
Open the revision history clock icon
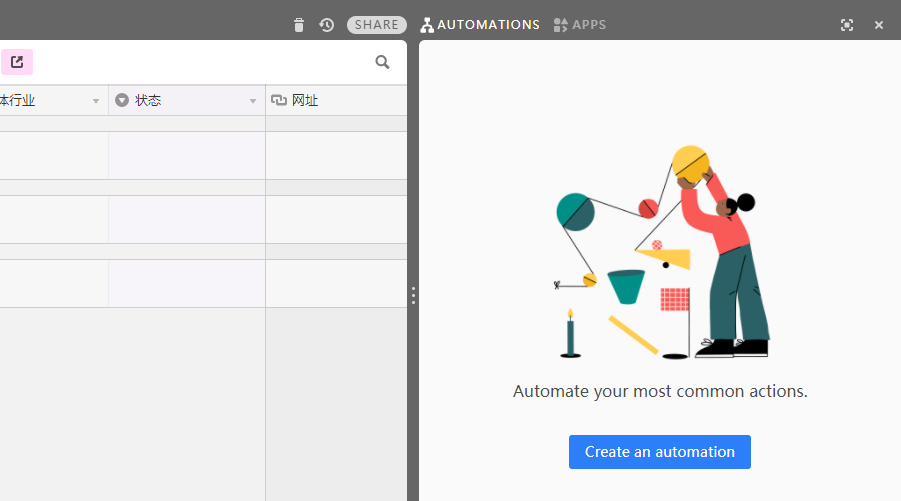326,25
